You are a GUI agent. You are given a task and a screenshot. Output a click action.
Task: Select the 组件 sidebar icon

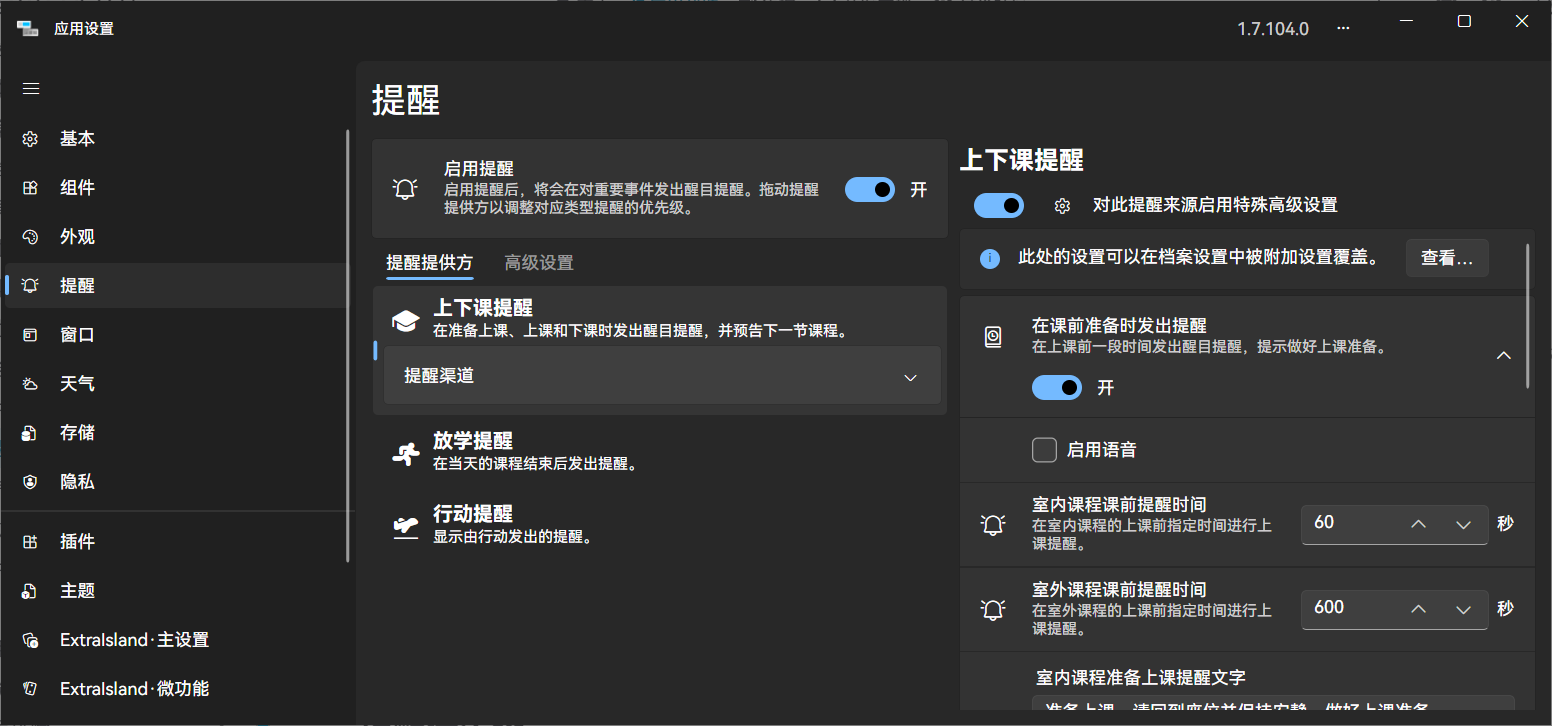point(76,187)
